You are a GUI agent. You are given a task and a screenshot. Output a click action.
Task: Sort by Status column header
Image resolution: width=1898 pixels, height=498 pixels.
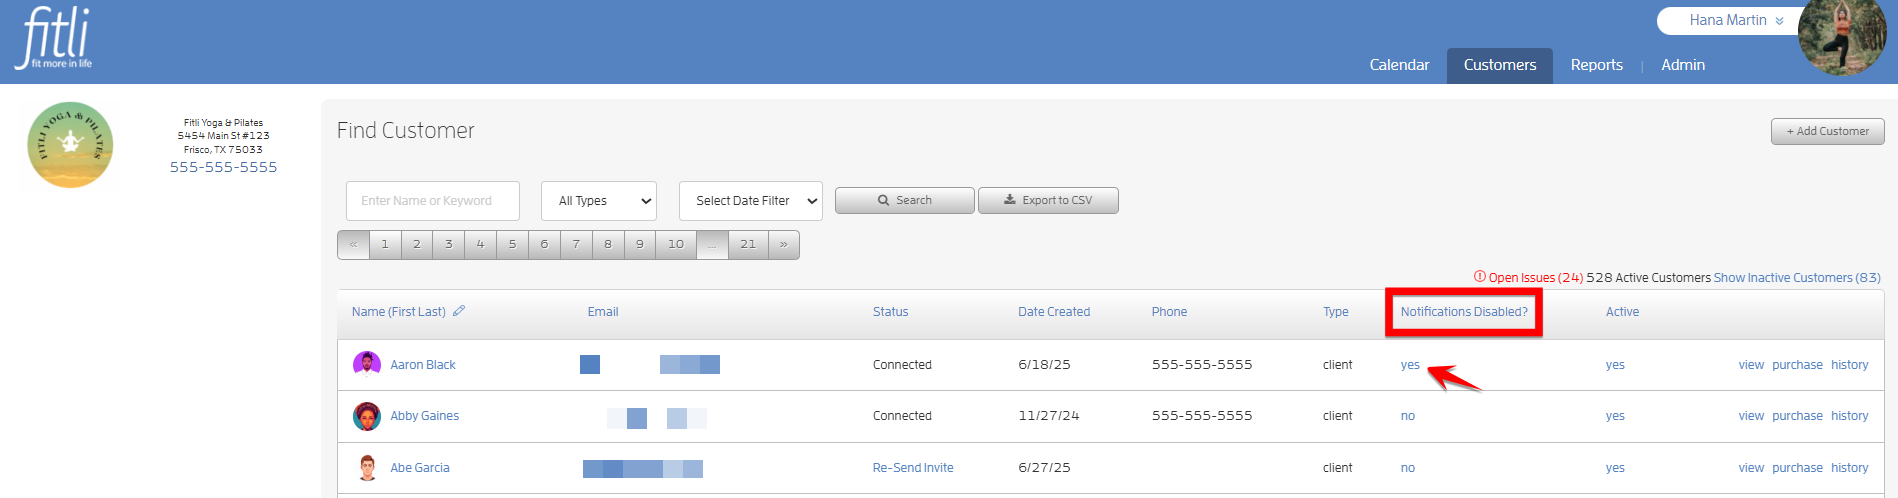890,312
